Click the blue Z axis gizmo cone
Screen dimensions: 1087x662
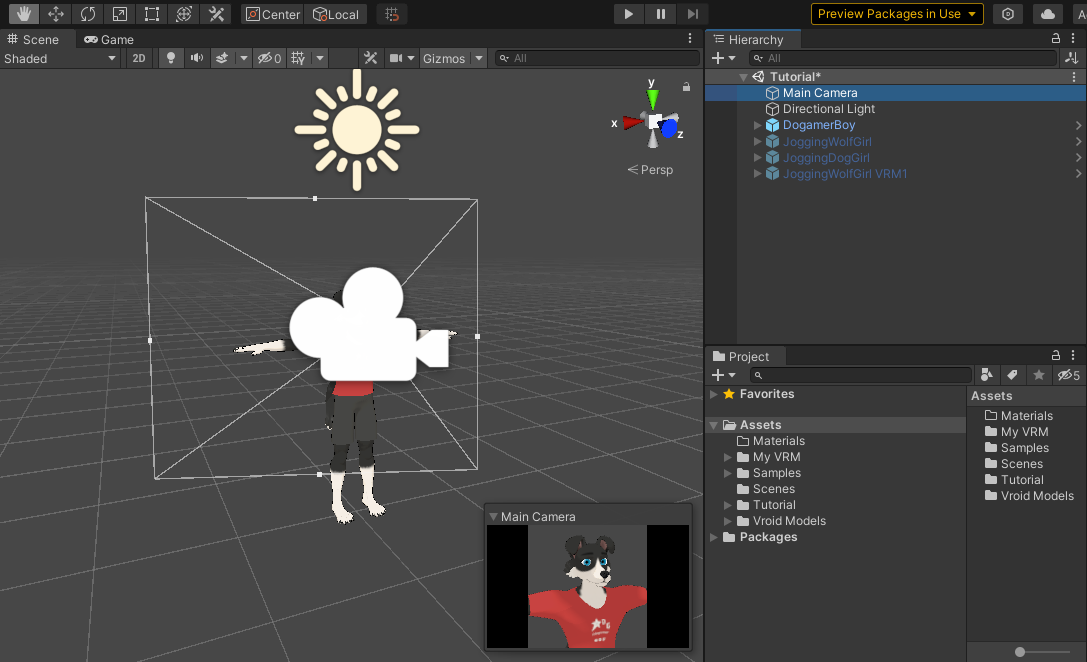pos(669,128)
